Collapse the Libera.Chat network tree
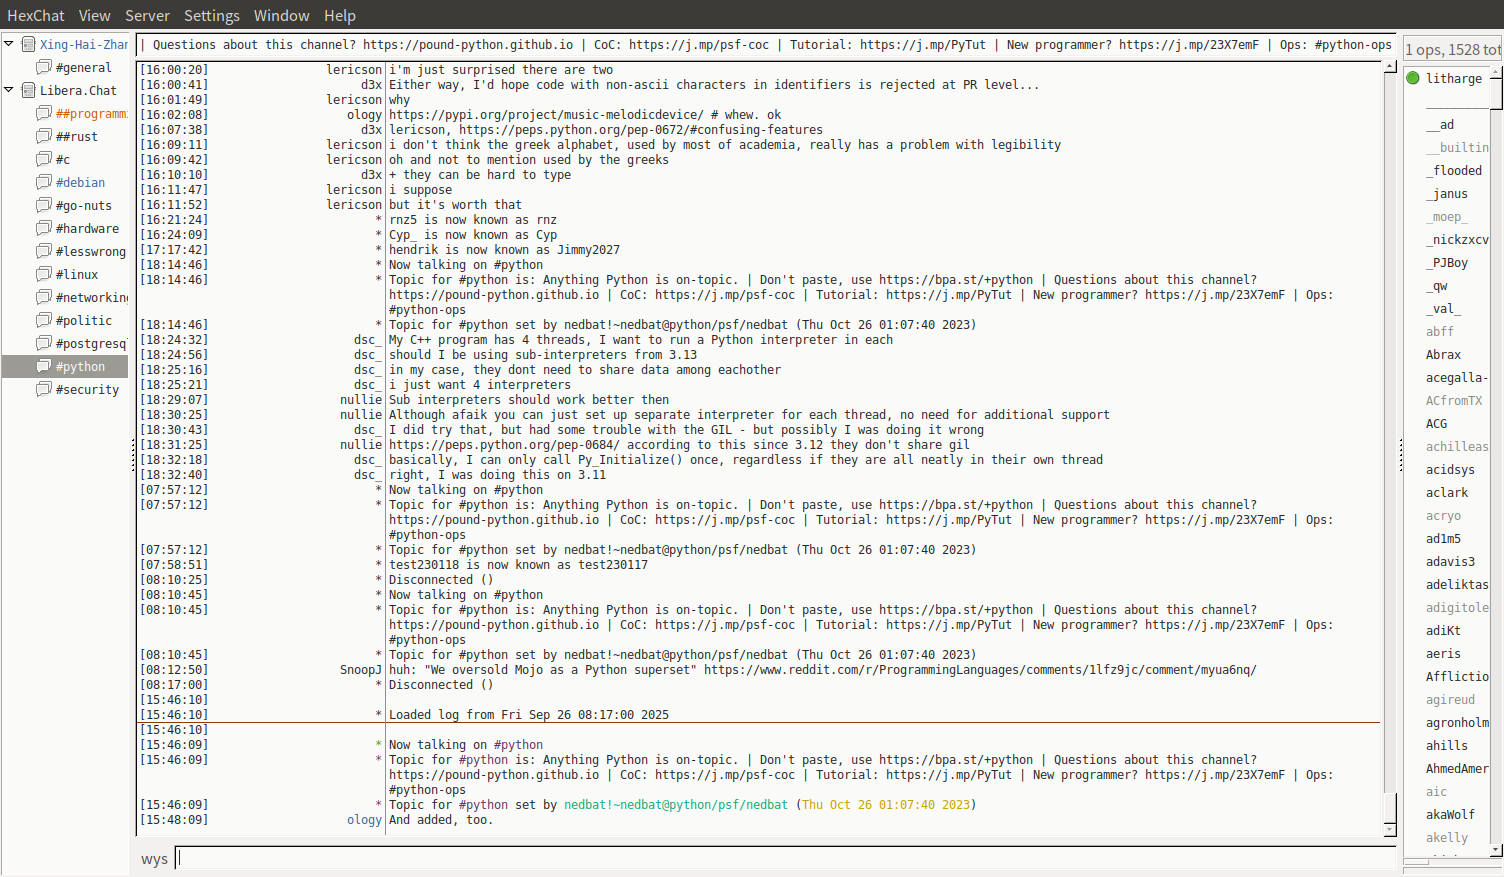The height and width of the screenshot is (877, 1504). [x=9, y=90]
